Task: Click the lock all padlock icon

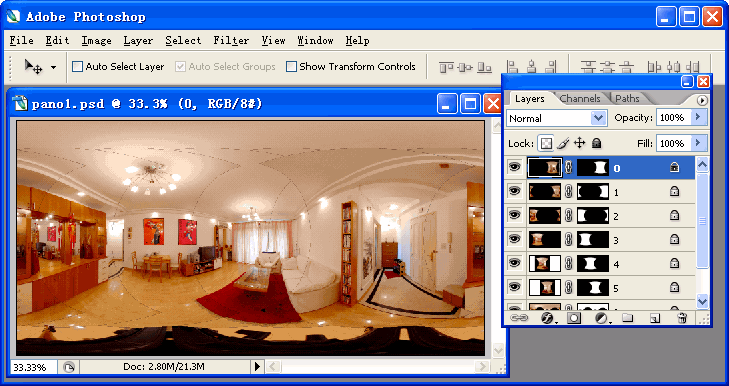Action: pyautogui.click(x=596, y=143)
